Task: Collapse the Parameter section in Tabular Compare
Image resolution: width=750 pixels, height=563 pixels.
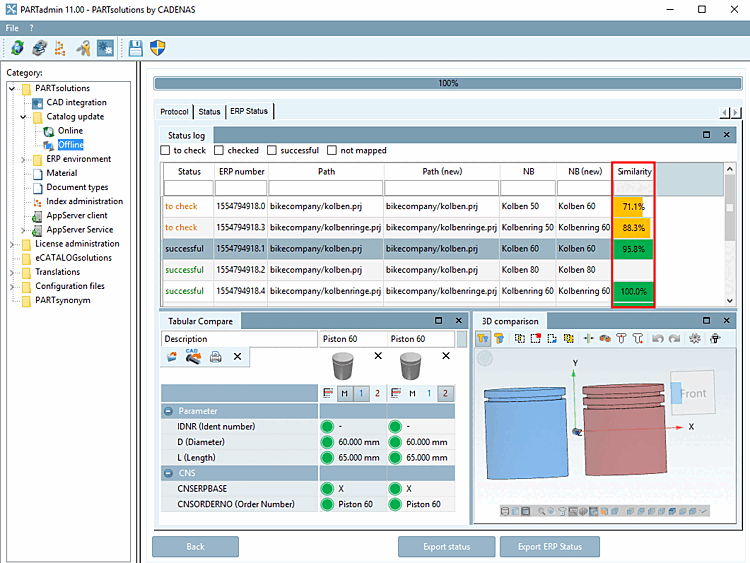Action: pos(168,411)
